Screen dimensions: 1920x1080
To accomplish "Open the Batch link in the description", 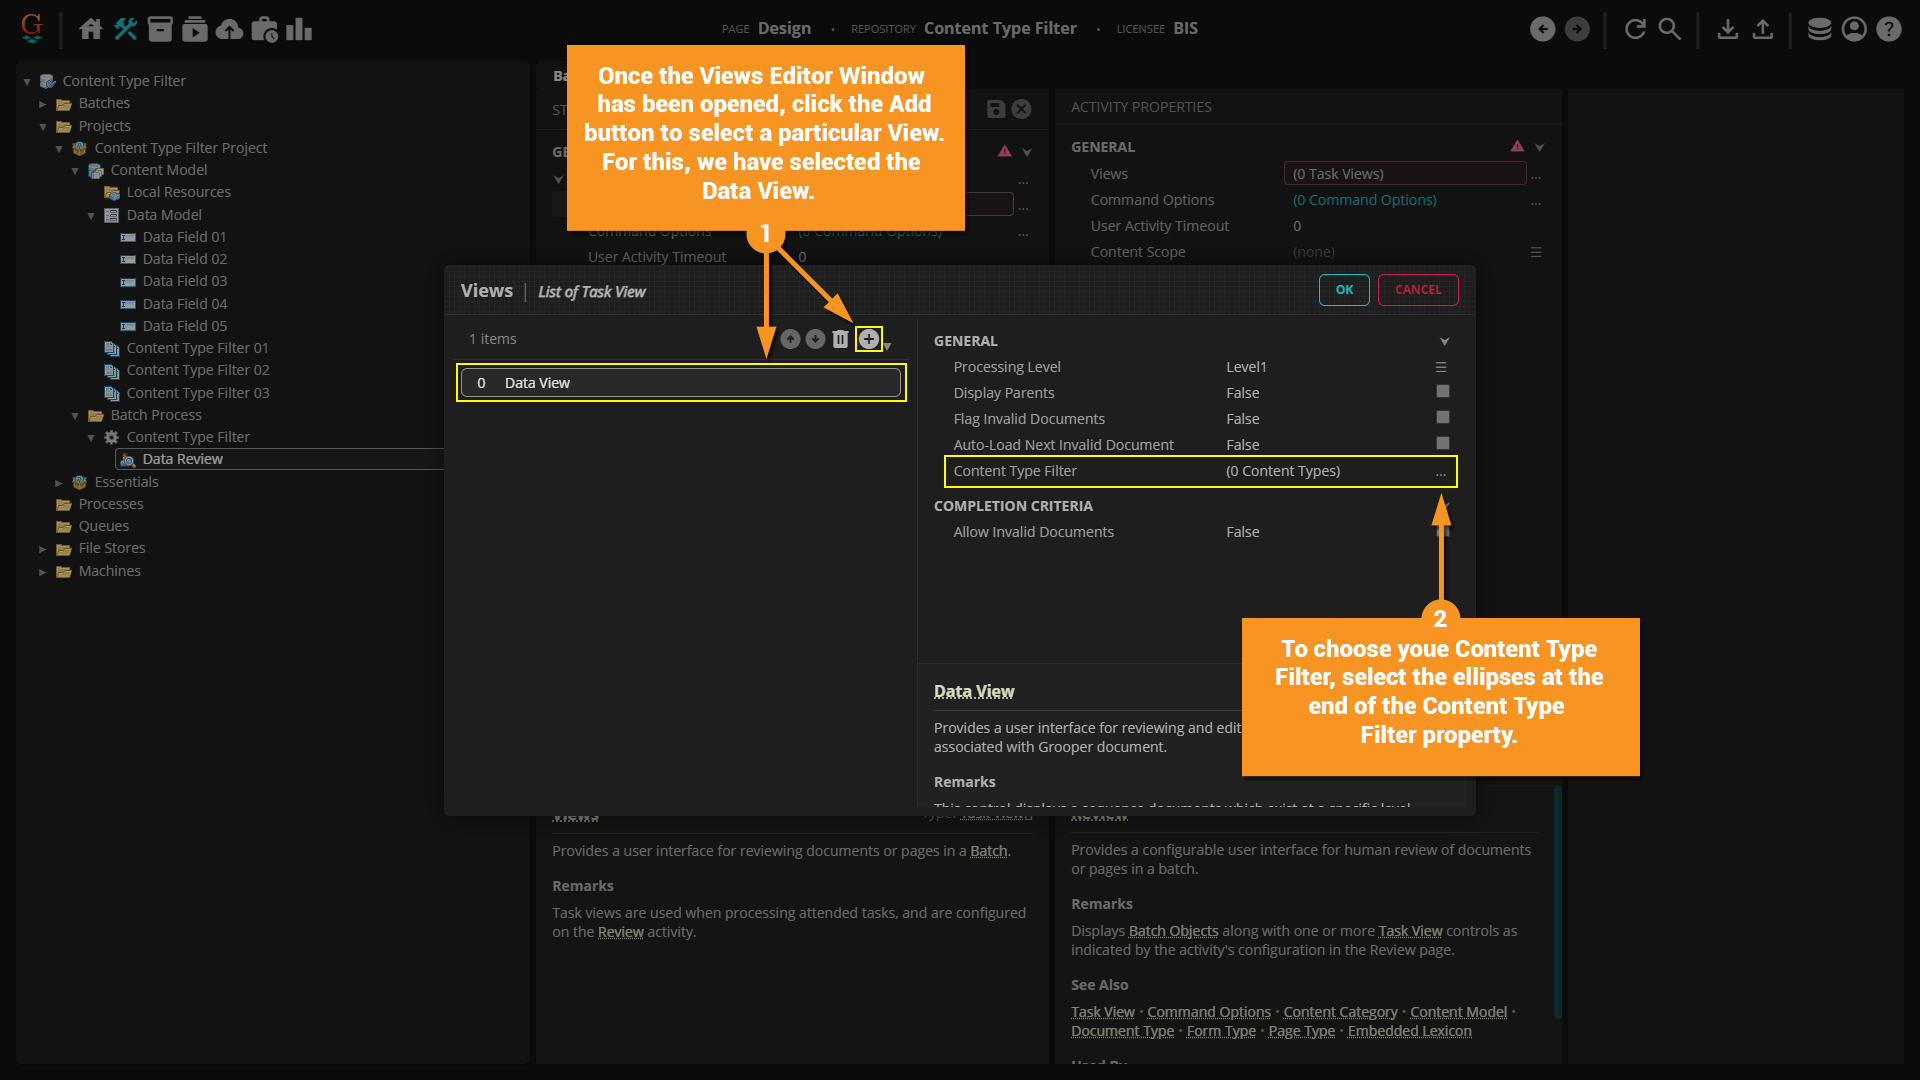I will [988, 851].
